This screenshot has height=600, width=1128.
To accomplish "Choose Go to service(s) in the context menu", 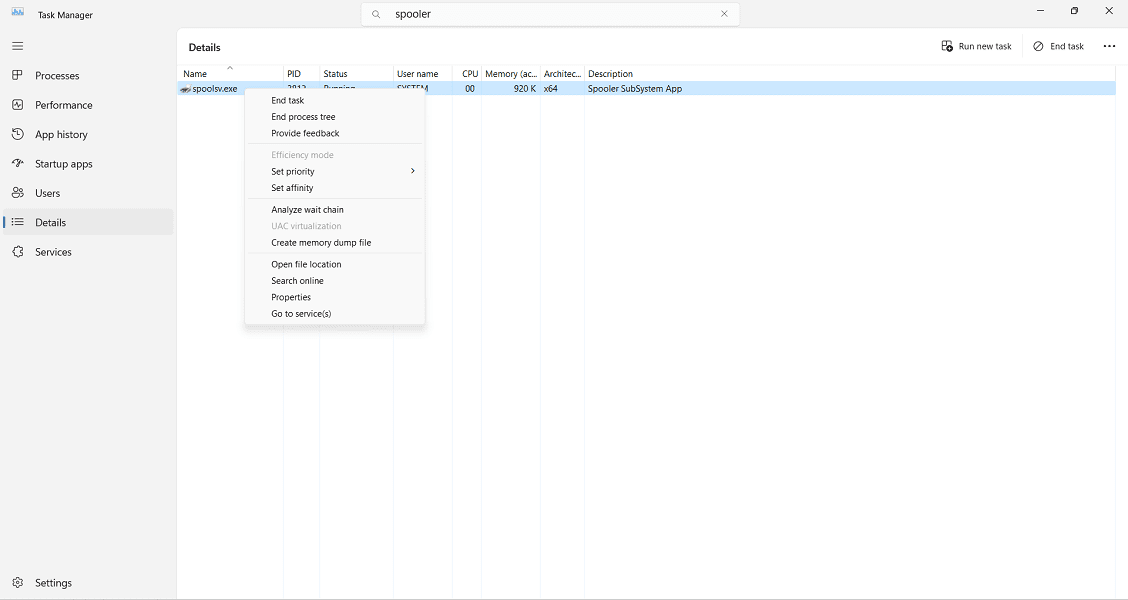I will pos(301,313).
